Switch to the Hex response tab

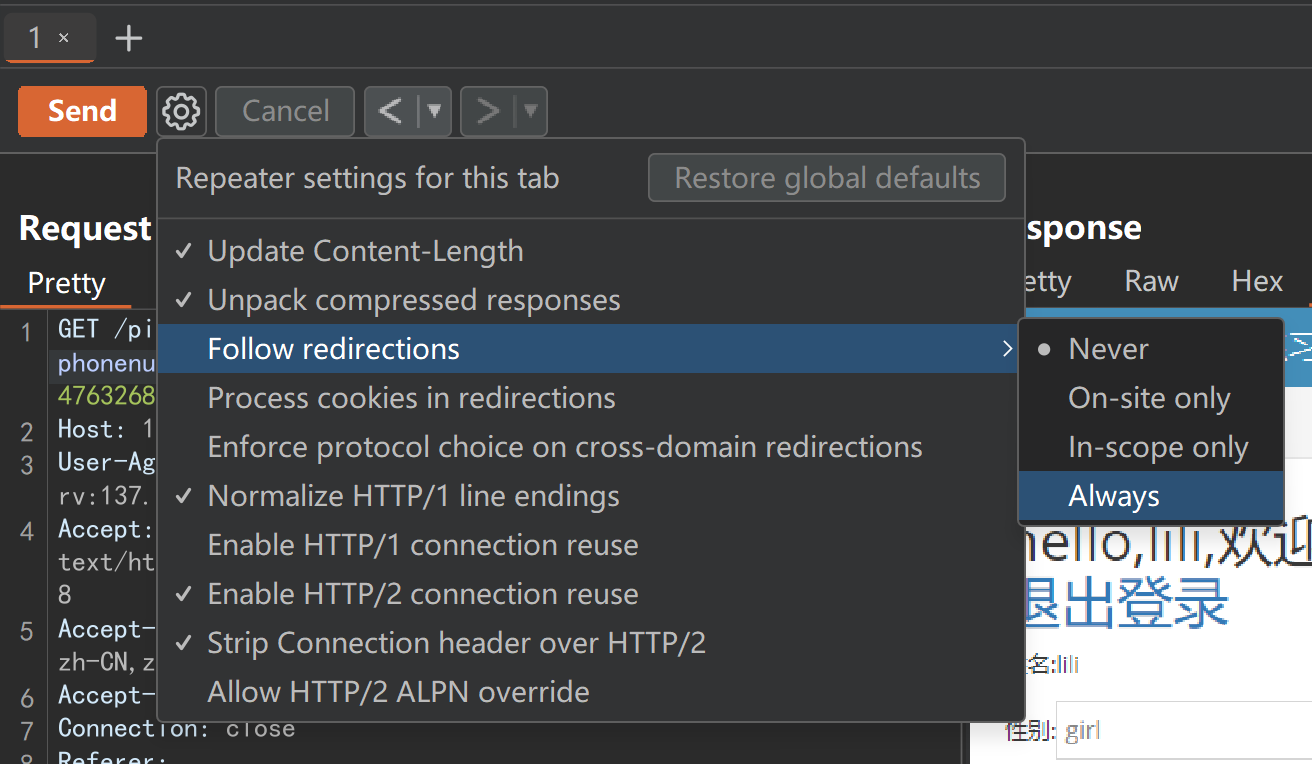pyautogui.click(x=1257, y=281)
